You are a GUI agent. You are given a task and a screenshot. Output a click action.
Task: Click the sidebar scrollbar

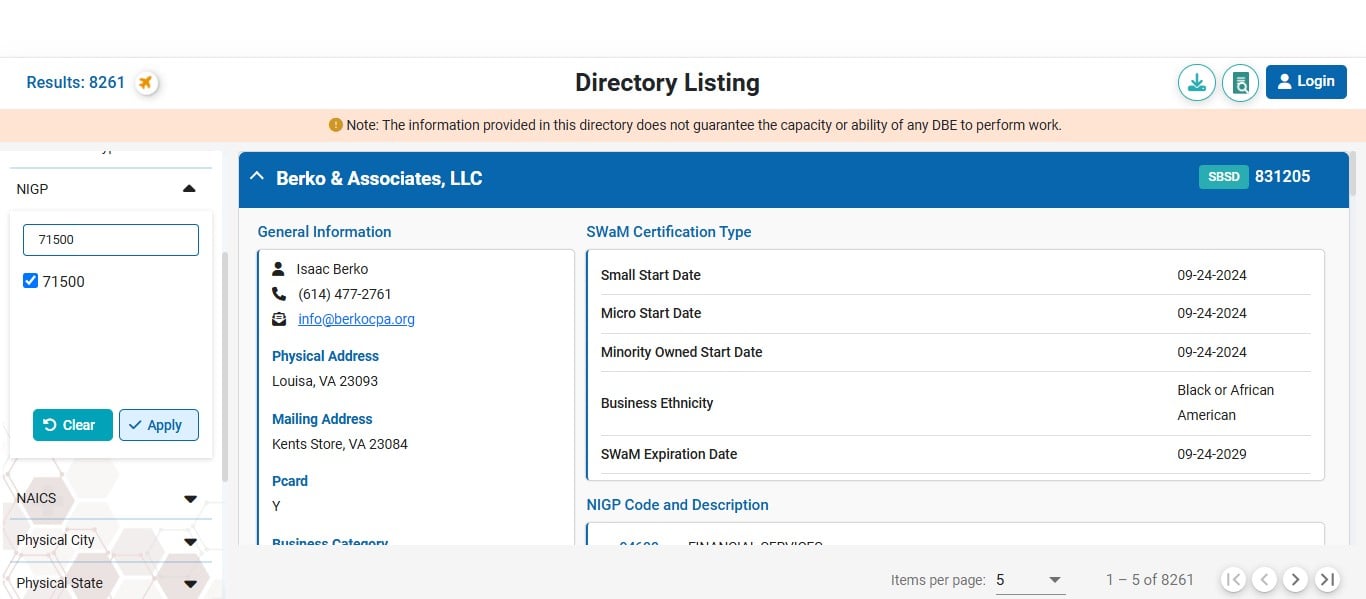click(x=225, y=366)
